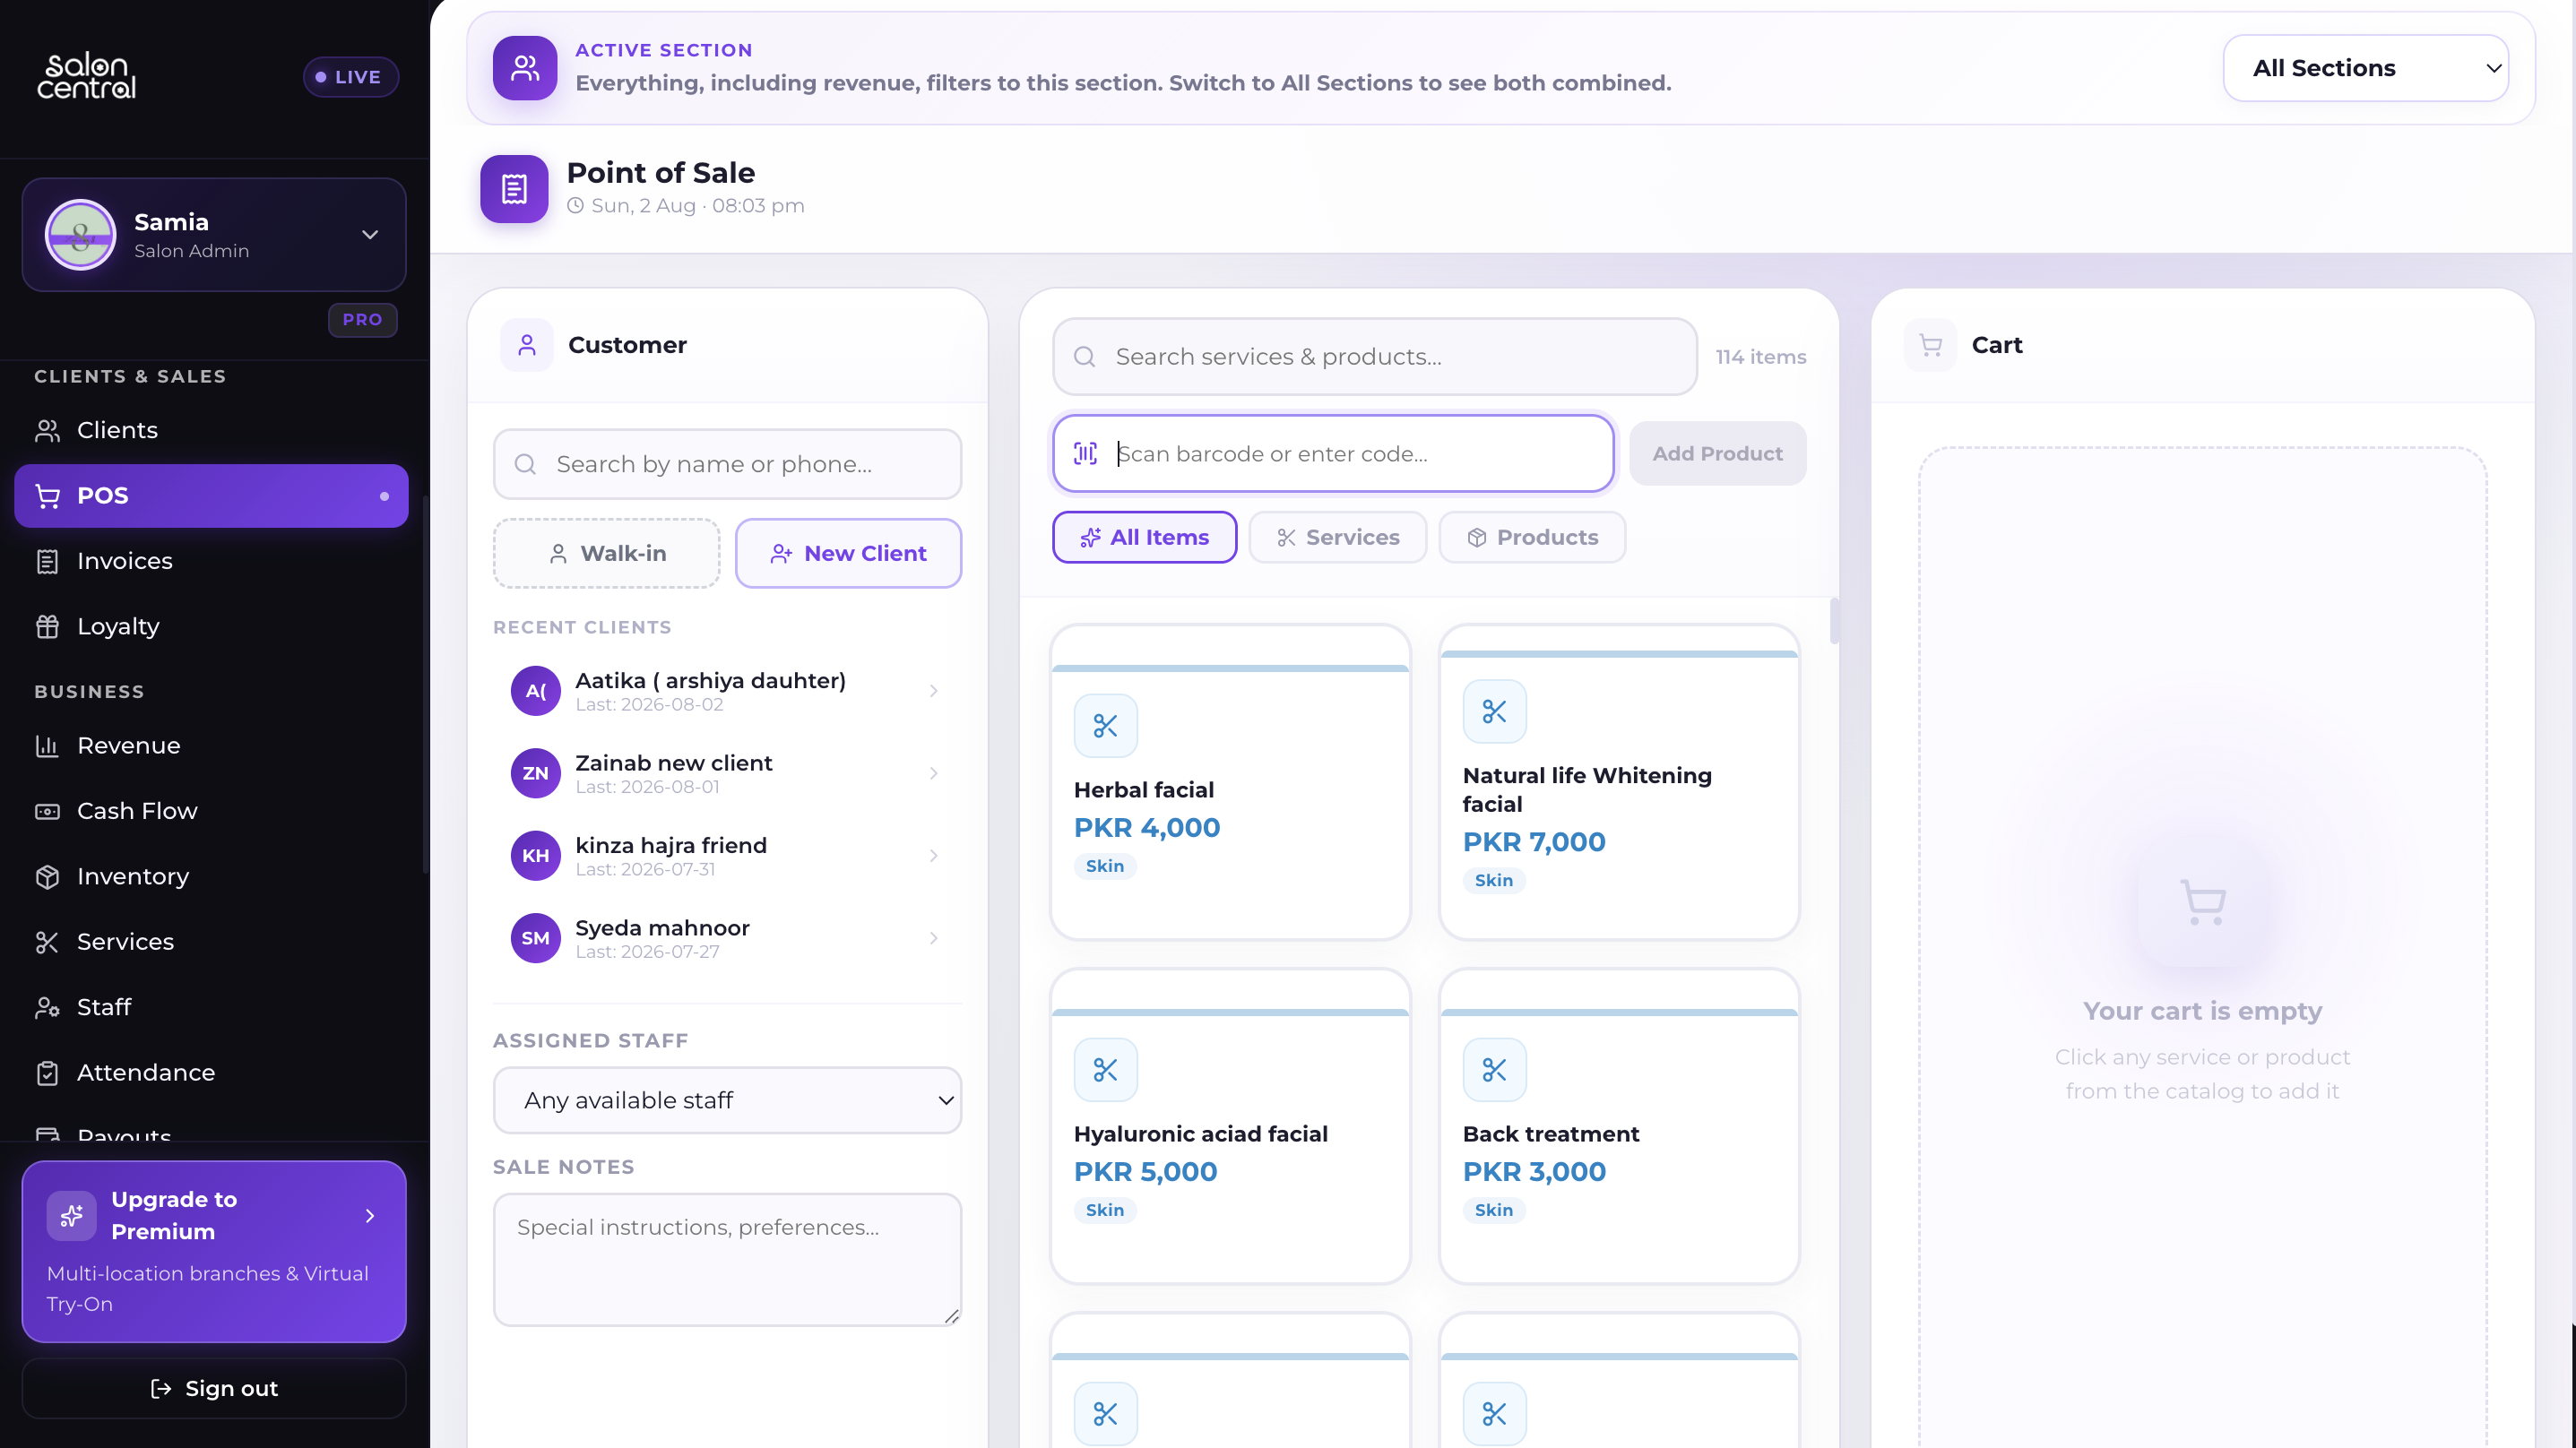Add Back treatment to the cart
This screenshot has width=2576, height=1448.
(1619, 1127)
